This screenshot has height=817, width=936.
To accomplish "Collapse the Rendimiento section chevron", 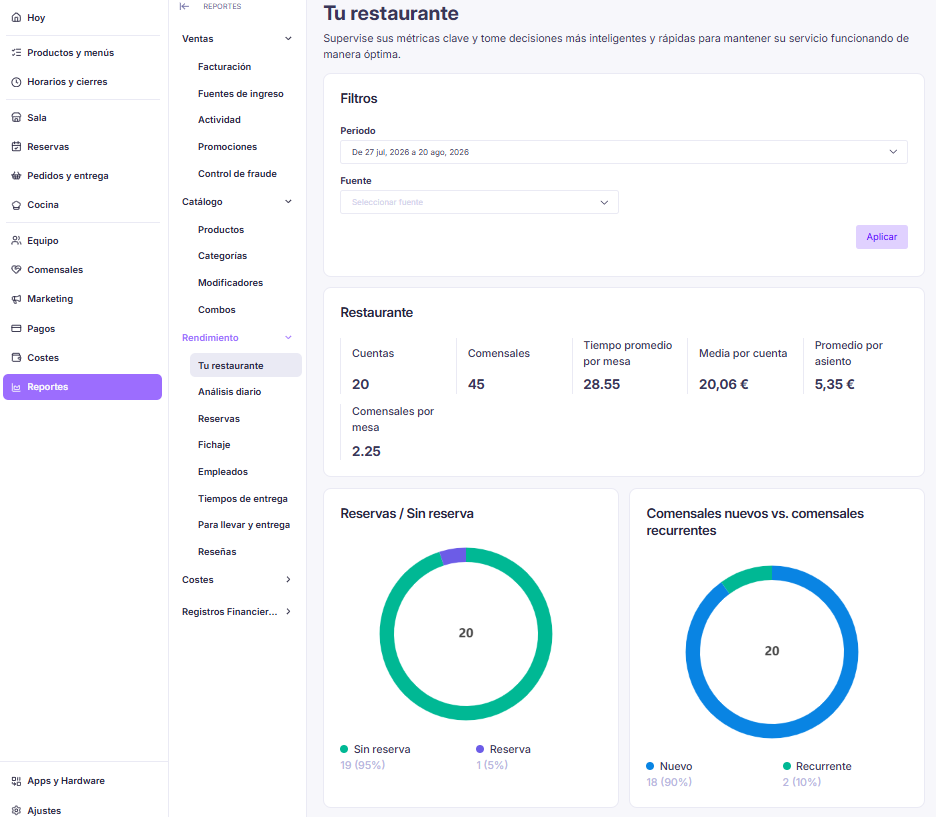I will (288, 338).
